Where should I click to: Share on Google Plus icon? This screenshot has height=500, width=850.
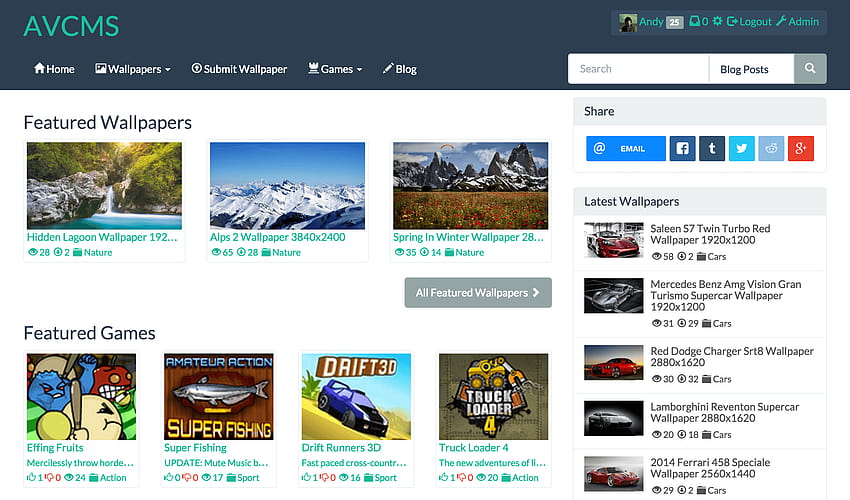pos(801,149)
